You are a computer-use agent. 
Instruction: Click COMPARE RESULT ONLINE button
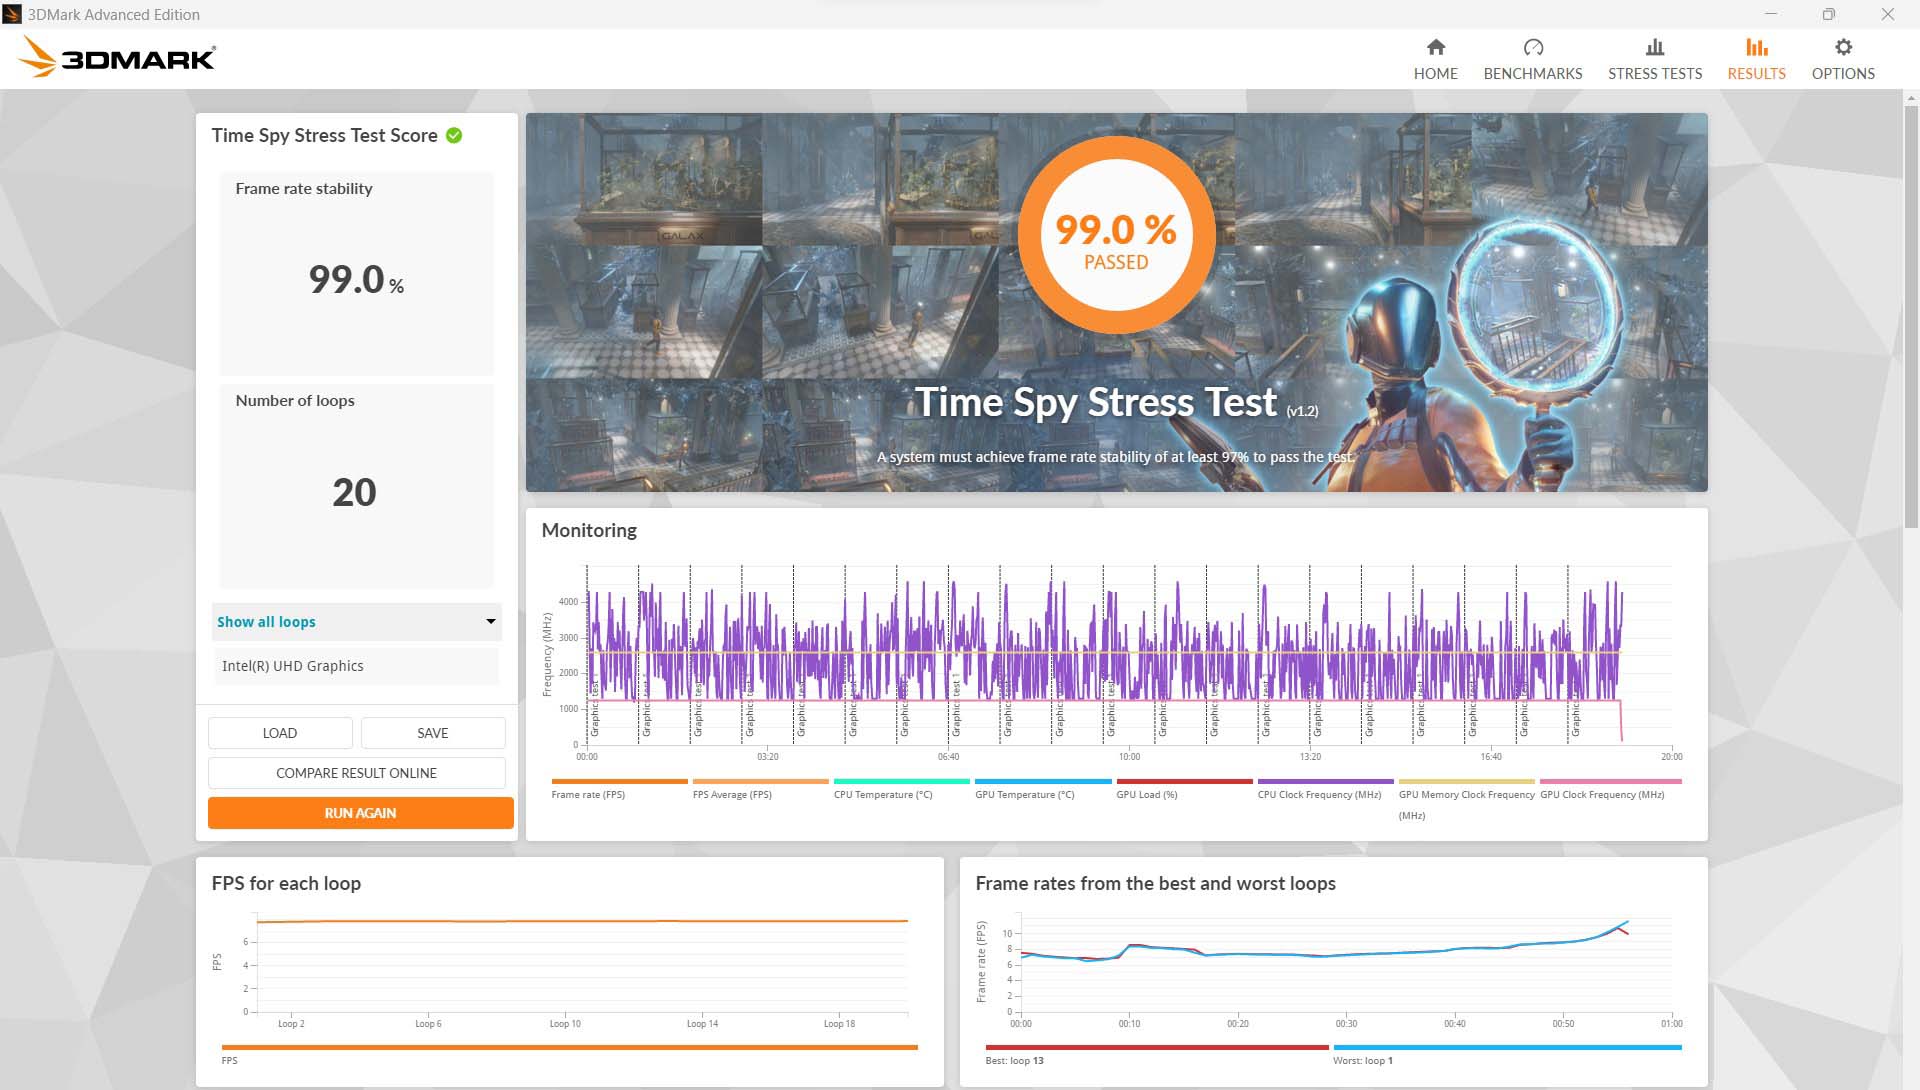(356, 773)
